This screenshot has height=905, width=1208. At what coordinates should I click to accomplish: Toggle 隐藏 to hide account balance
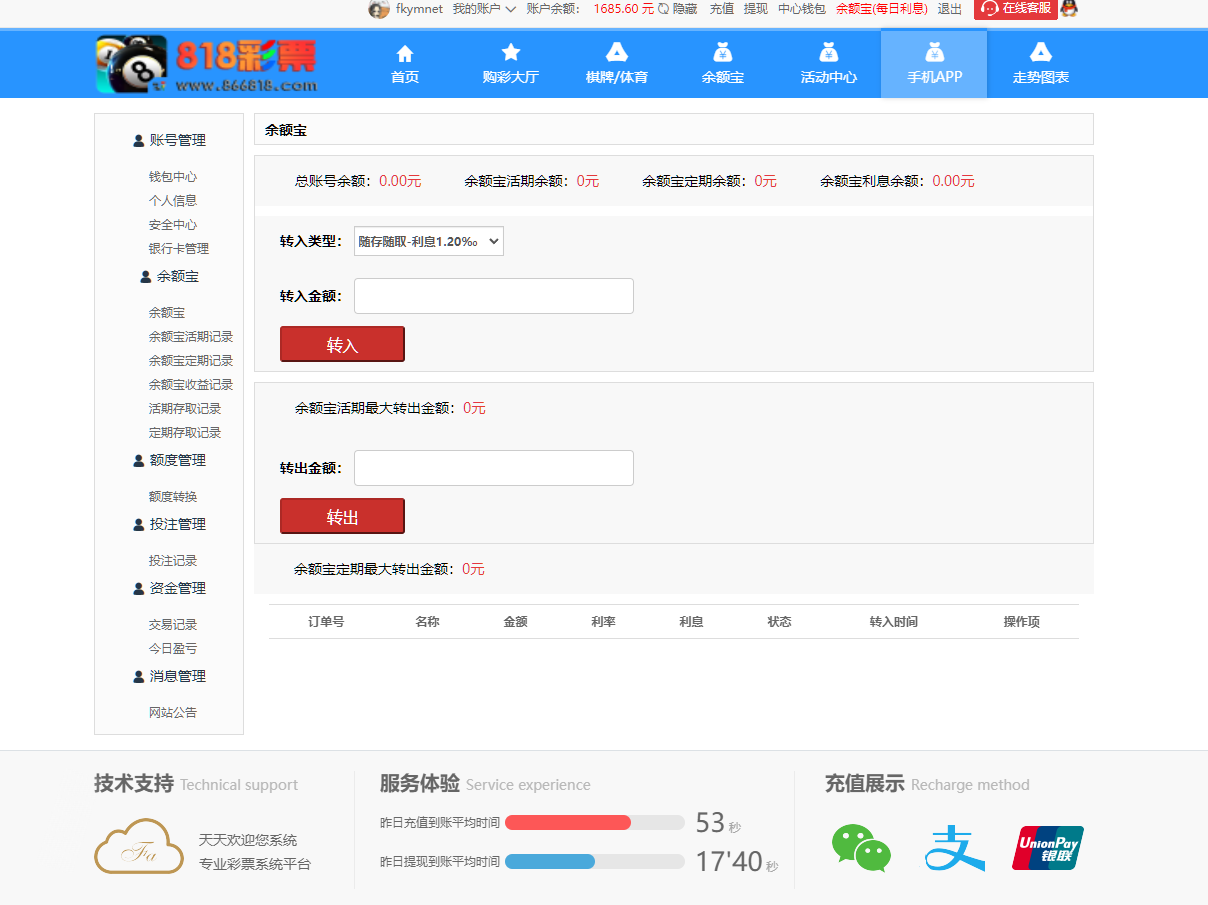pos(685,9)
